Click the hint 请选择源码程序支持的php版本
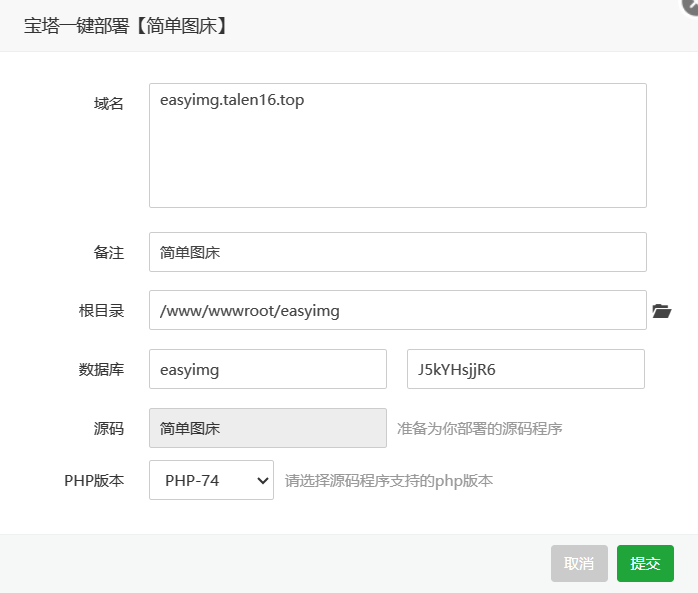This screenshot has height=593, width=698. 389,480
